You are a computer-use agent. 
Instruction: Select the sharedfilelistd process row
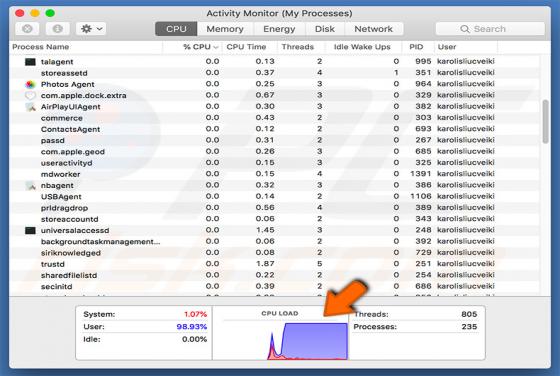coord(274,275)
